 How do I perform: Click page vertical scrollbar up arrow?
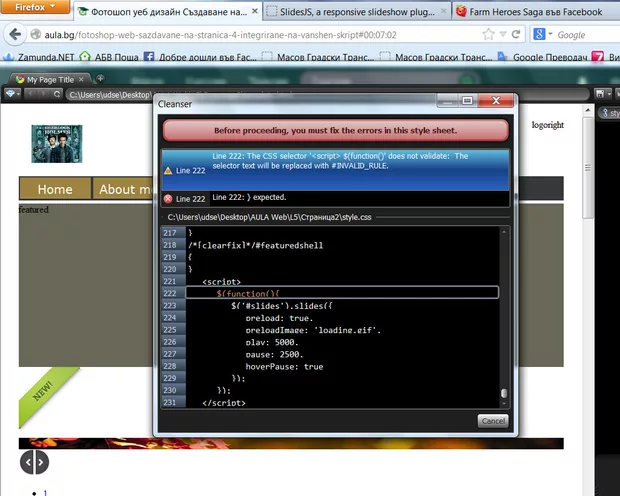[588, 110]
